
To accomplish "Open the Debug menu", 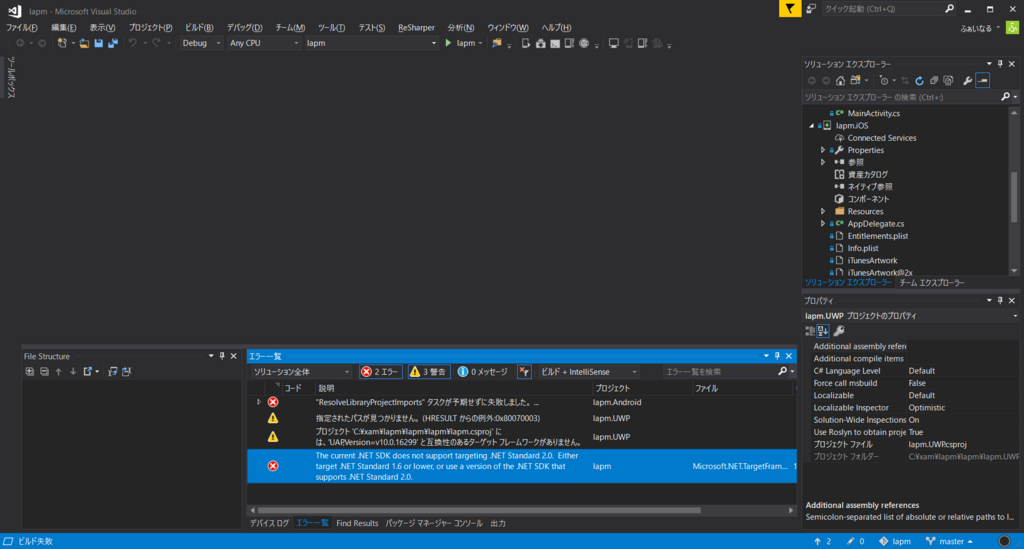I will [x=244, y=27].
